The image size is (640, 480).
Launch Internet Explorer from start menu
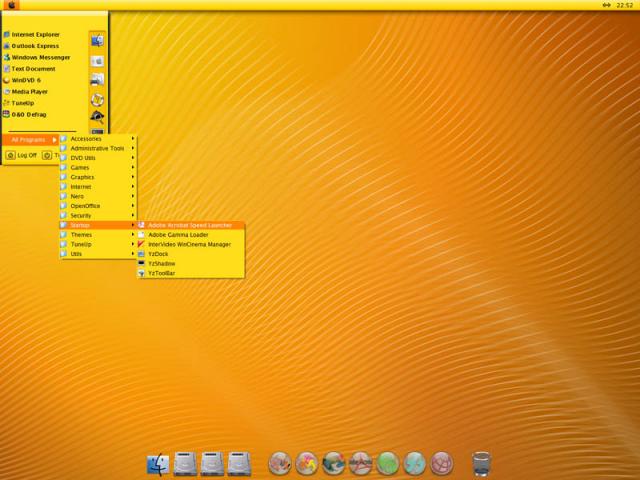point(32,35)
